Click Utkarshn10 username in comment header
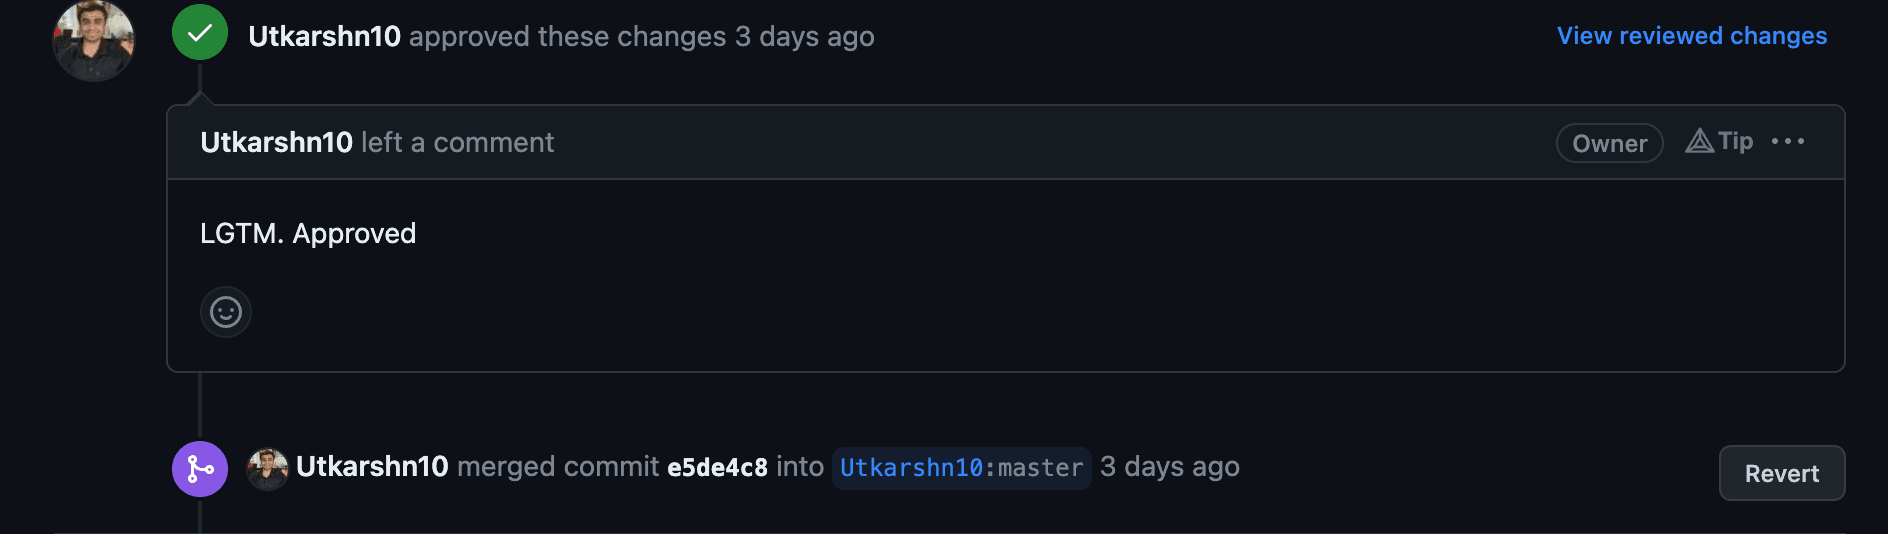This screenshot has height=534, width=1888. click(x=276, y=142)
